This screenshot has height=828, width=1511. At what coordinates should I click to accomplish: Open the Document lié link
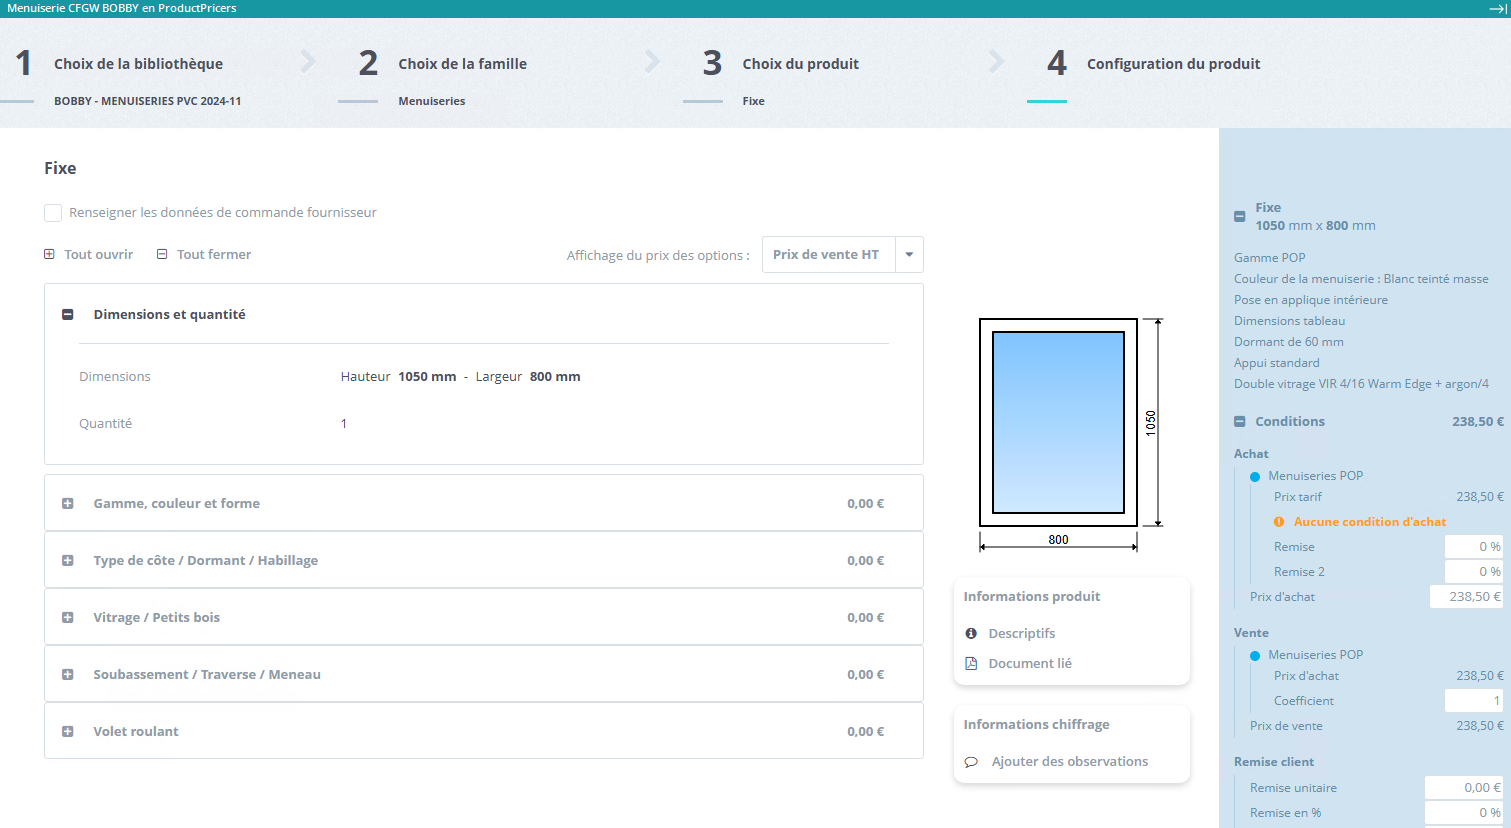[1029, 663]
